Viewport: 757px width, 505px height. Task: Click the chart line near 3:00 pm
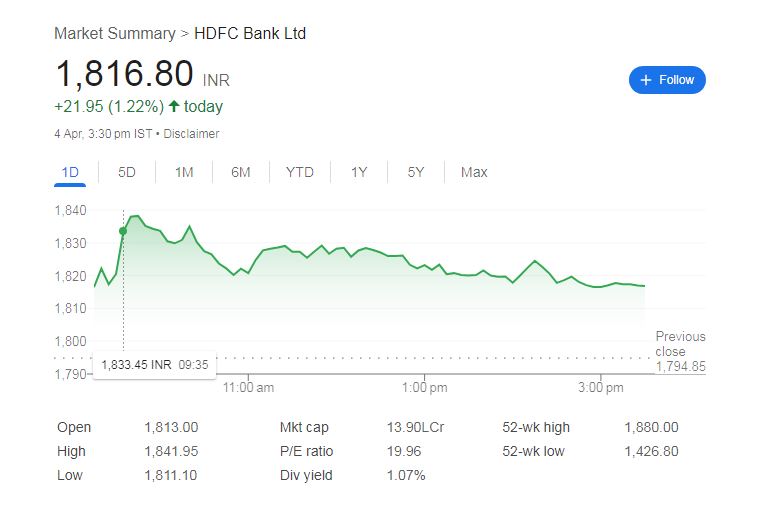[x=601, y=286]
